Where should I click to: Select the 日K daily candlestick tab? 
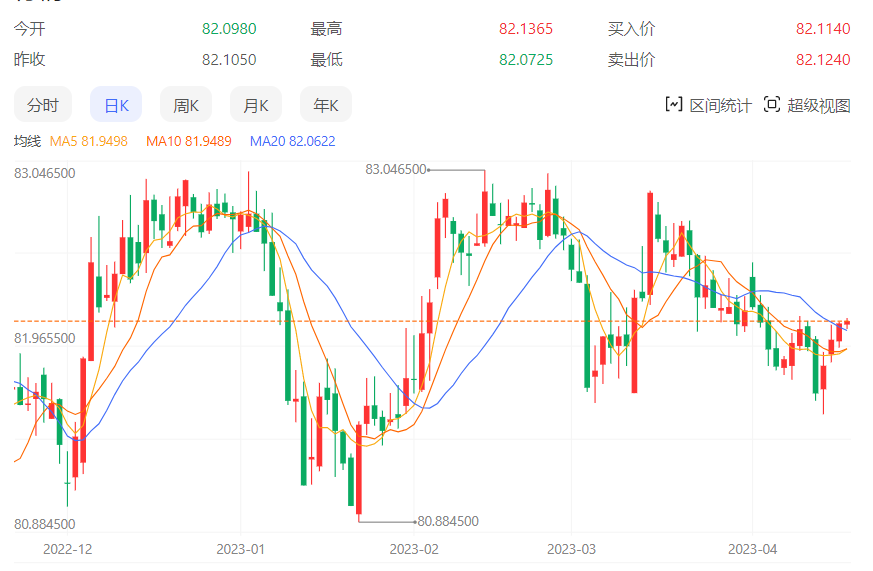[116, 105]
